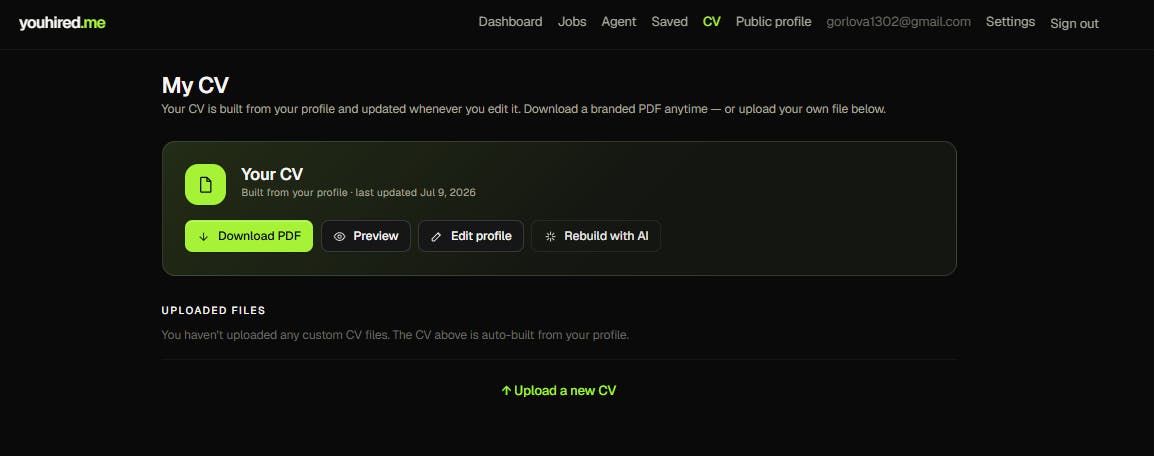
Task: Go to youhired.me home via logo
Action: tap(62, 23)
